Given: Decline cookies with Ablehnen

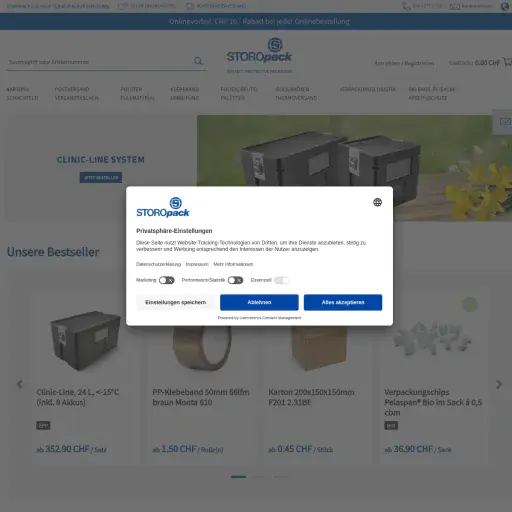Looking at the screenshot, I should point(259,302).
